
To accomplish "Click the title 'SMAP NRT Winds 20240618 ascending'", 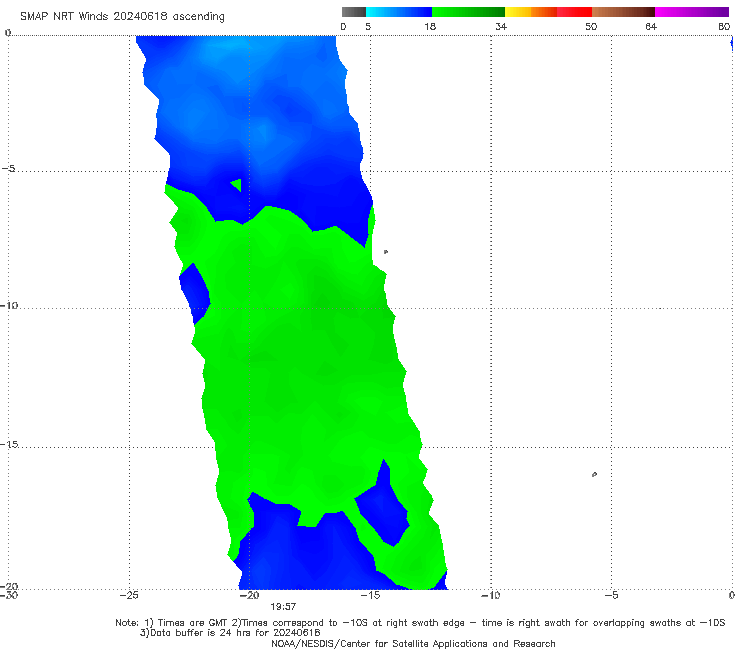I will point(122,16).
